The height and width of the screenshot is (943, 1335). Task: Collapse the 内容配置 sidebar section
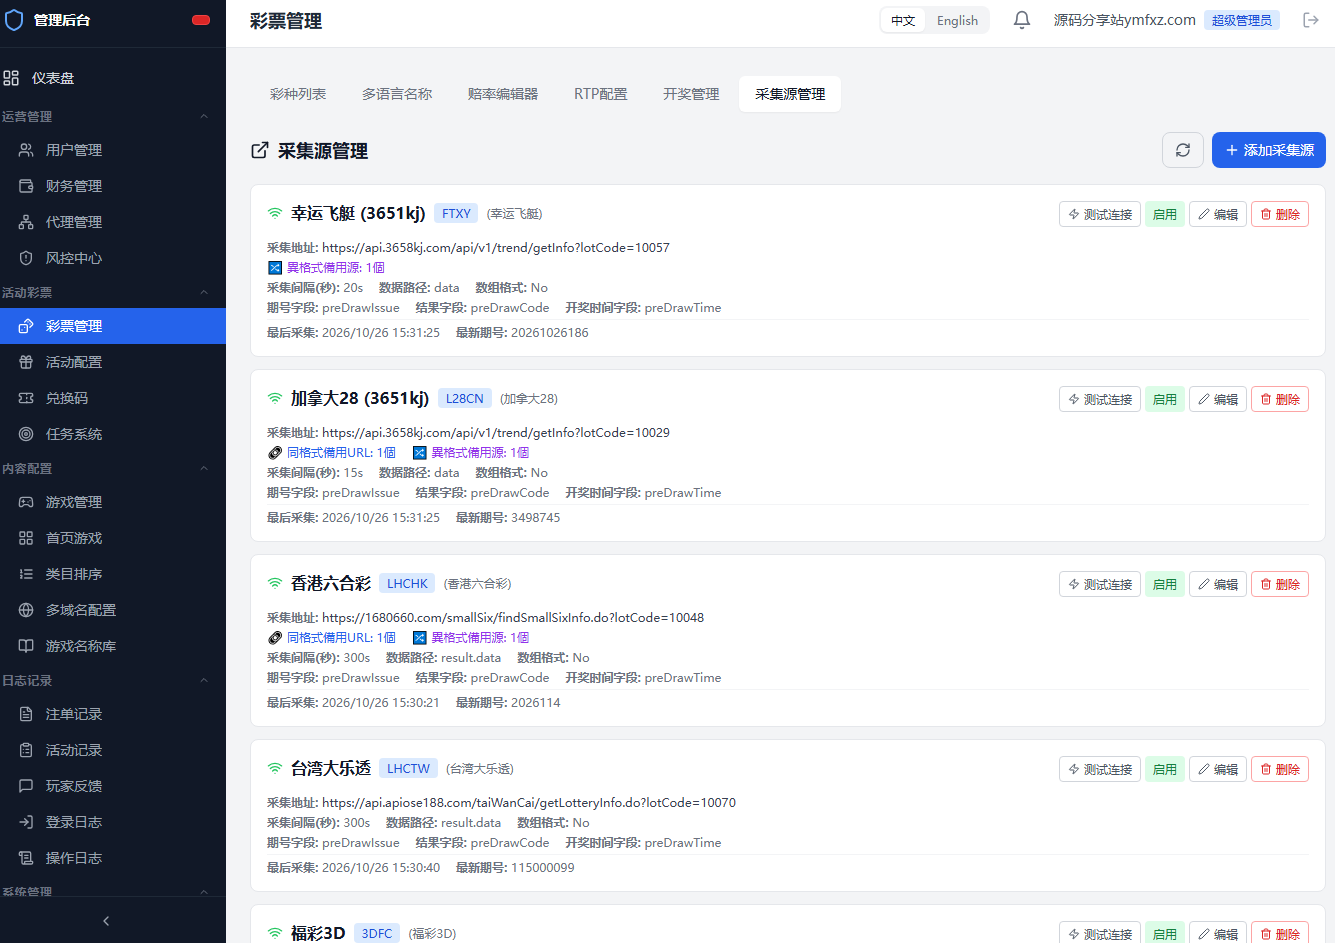pos(204,468)
